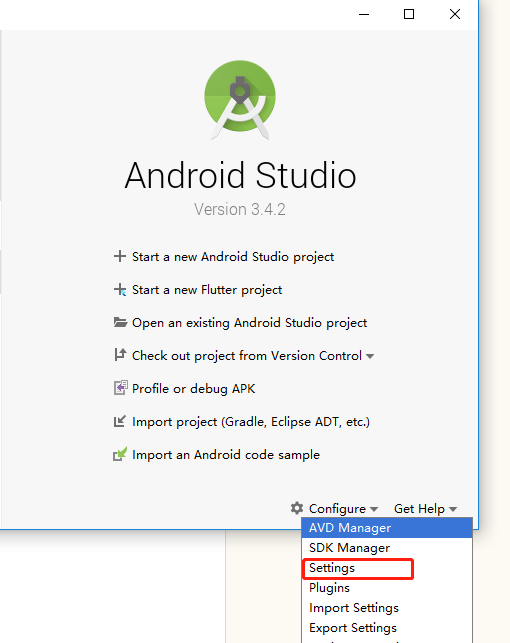Click the Import Android code sample icon

(120, 454)
